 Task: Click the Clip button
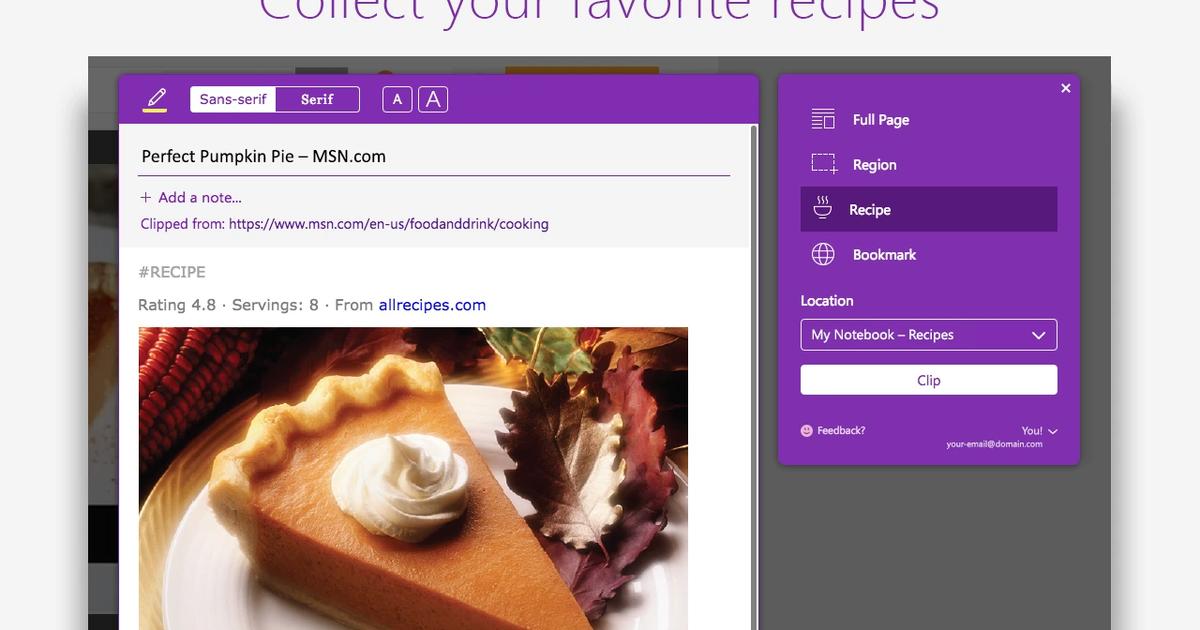tap(929, 380)
